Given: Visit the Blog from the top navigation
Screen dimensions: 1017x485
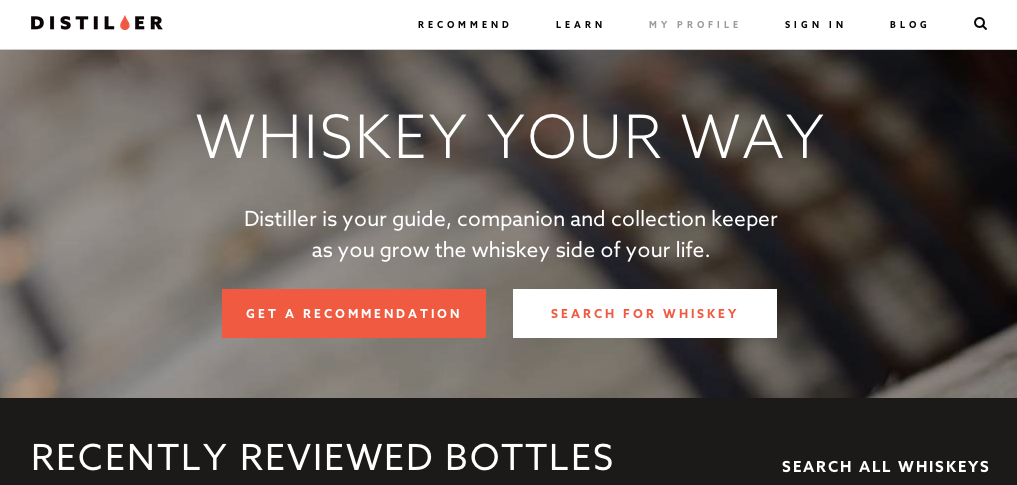Looking at the screenshot, I should pyautogui.click(x=909, y=25).
